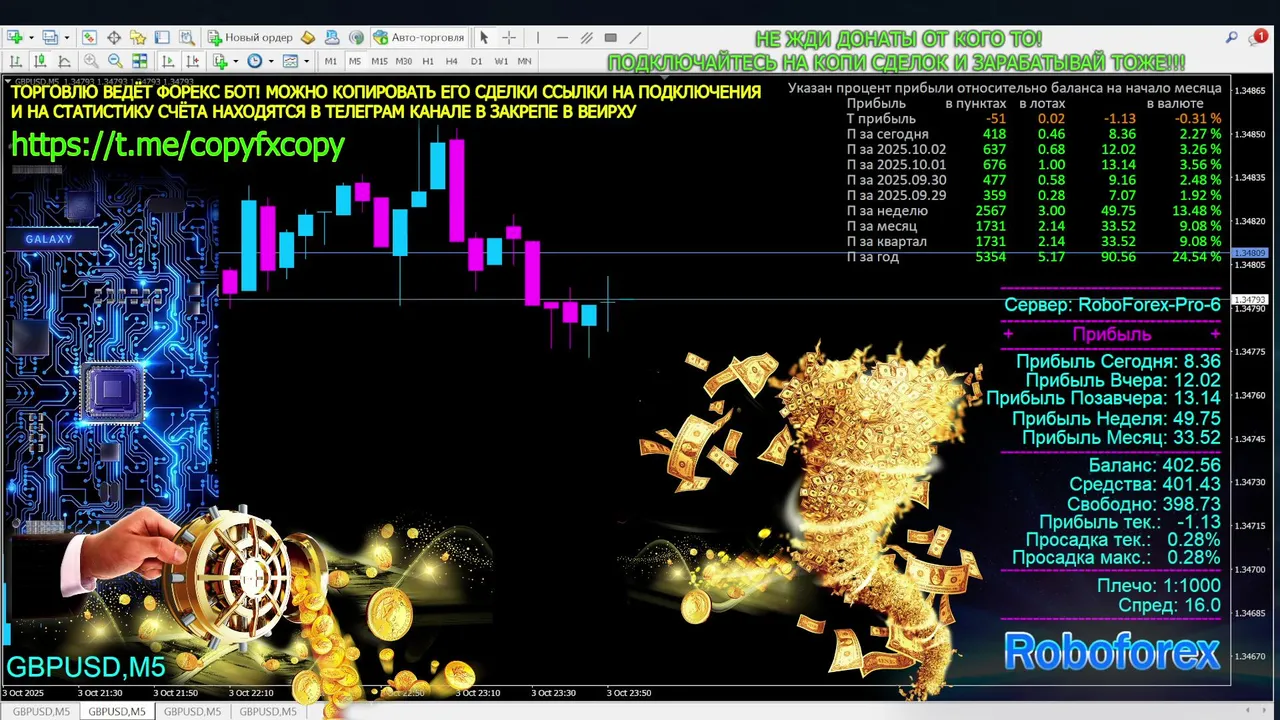
Task: Open MetaEditor via the yellow book icon
Action: [308, 37]
